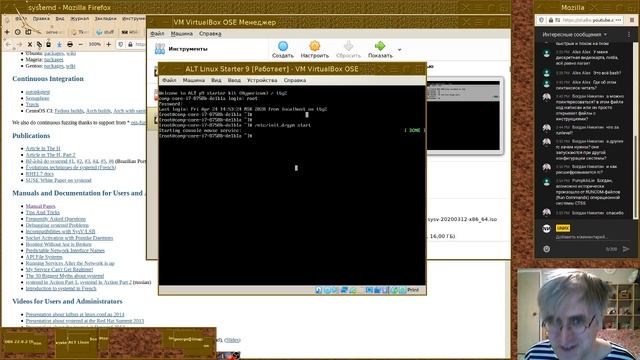The image size is (640, 360).
Task: Expand the Интересные сообщения chat filter dropdown
Action: [x=575, y=35]
